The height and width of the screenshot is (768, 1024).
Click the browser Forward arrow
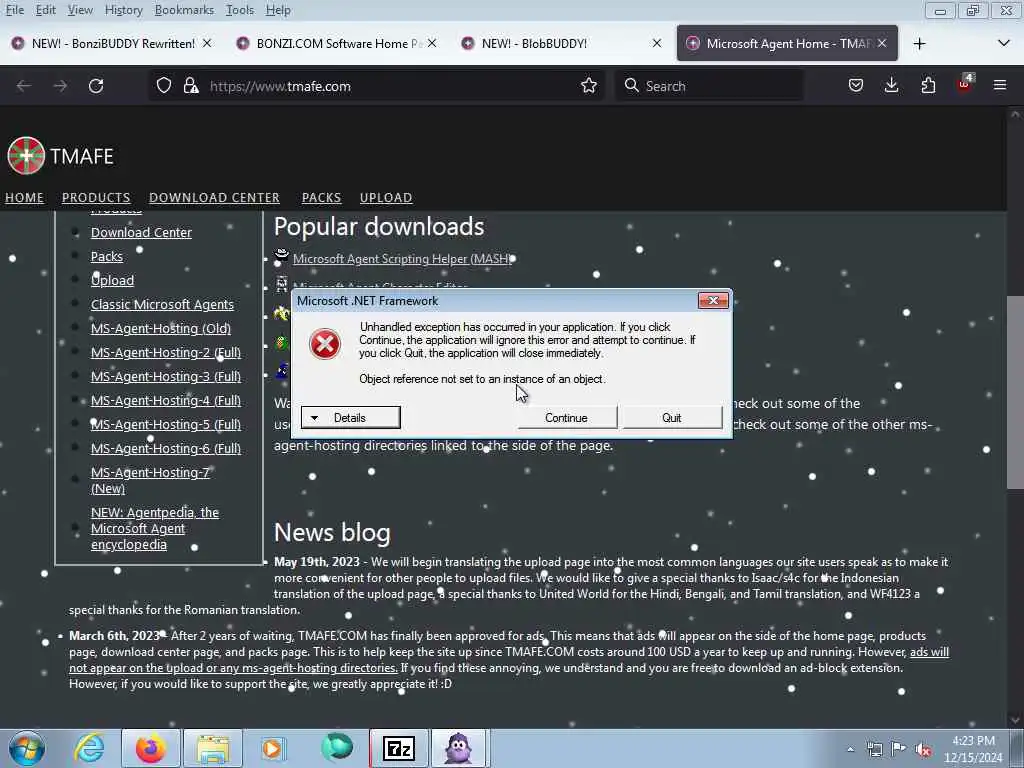coord(60,86)
